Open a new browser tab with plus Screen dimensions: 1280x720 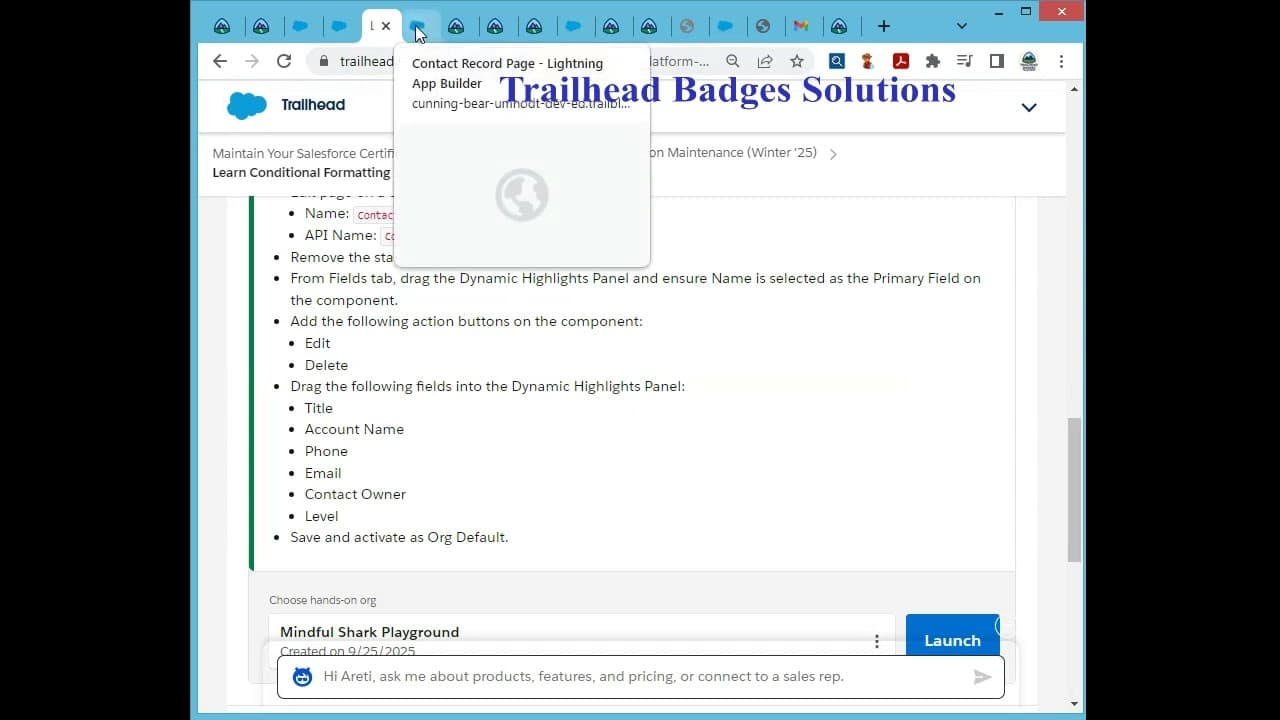tap(883, 26)
